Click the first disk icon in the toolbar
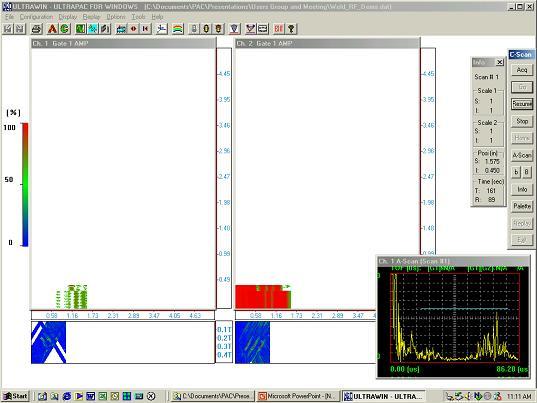The image size is (537, 403). 8,29
